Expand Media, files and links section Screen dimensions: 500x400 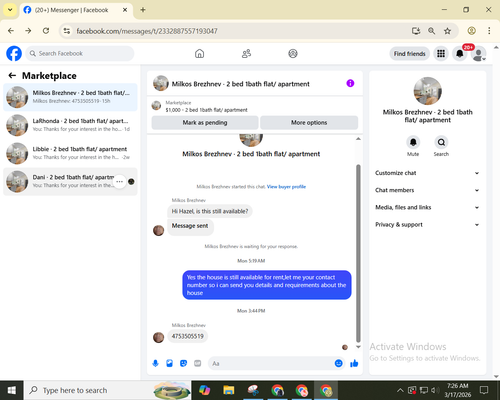(x=427, y=207)
